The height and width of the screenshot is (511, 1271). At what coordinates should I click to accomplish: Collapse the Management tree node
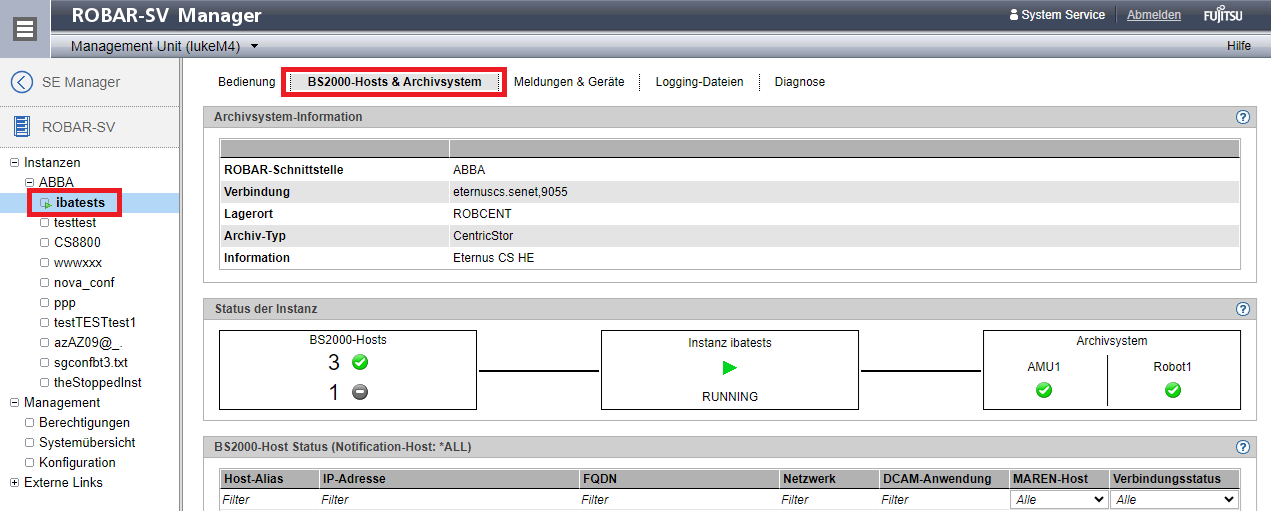[x=14, y=402]
